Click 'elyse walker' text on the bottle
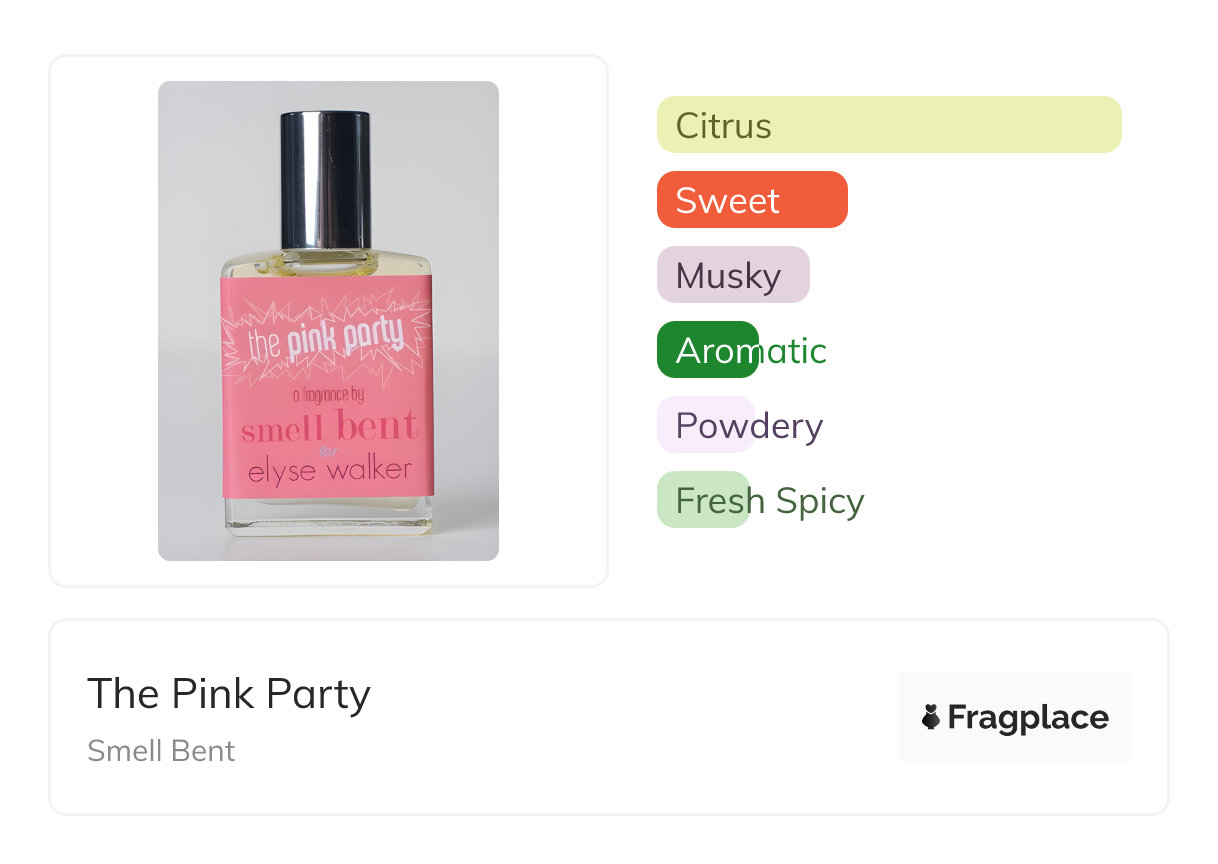This screenshot has height=864, width=1218. [329, 470]
